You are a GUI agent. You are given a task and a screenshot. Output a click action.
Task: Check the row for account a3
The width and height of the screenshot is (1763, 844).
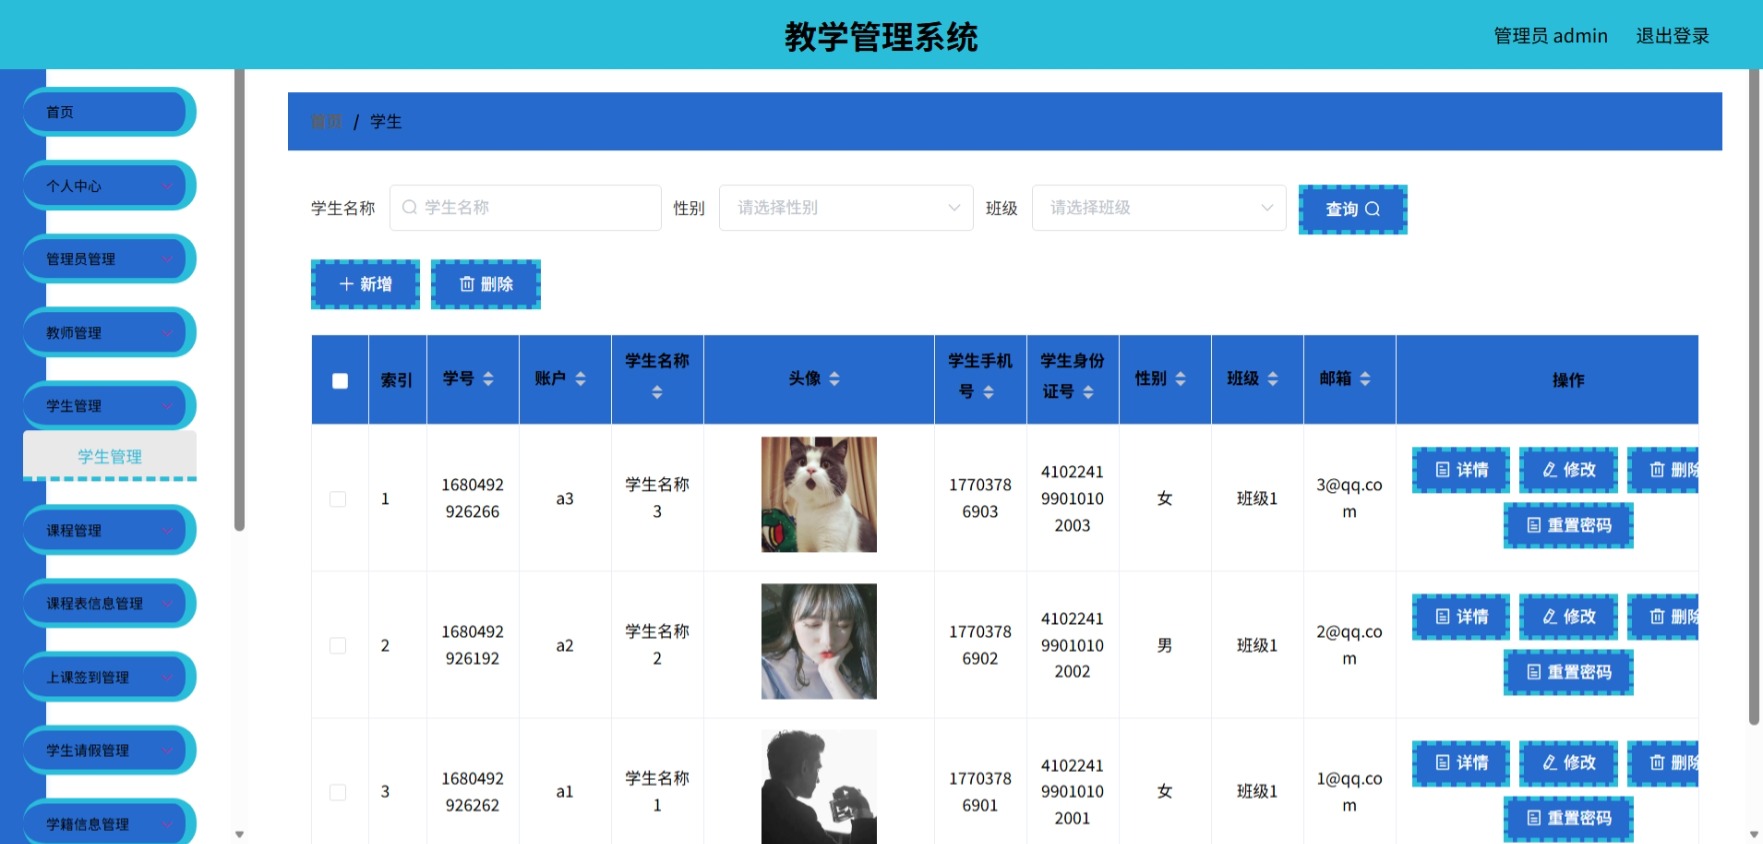338,499
